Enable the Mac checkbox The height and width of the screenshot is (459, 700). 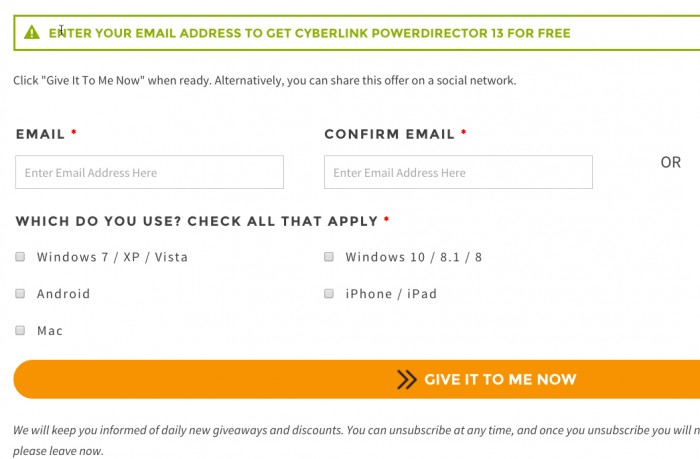[20, 330]
